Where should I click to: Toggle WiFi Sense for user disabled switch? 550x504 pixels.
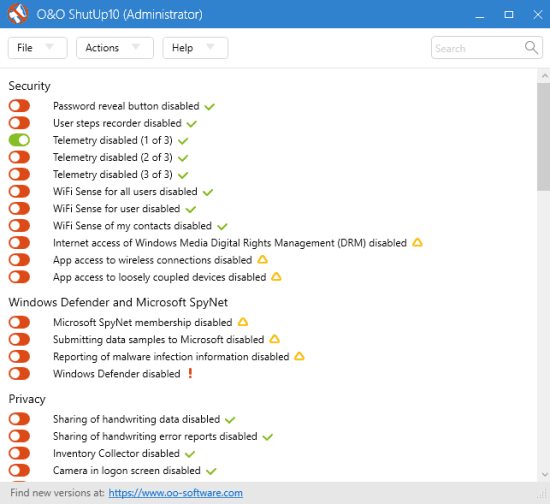pyautogui.click(x=19, y=208)
